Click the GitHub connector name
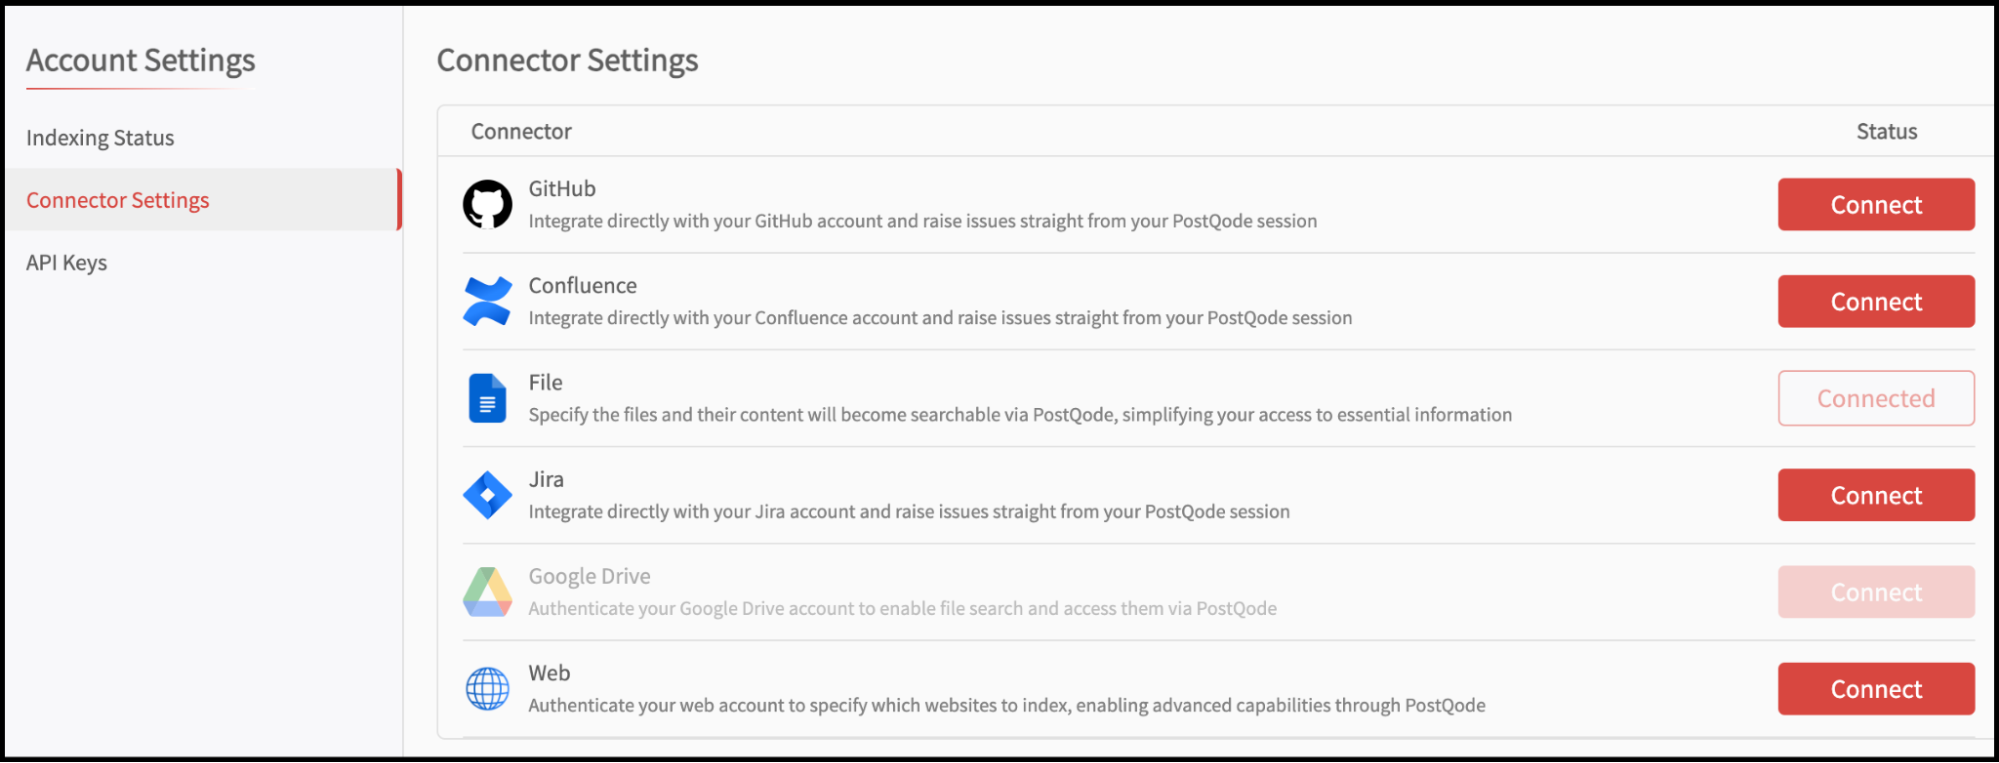The image size is (1999, 763). coord(562,189)
